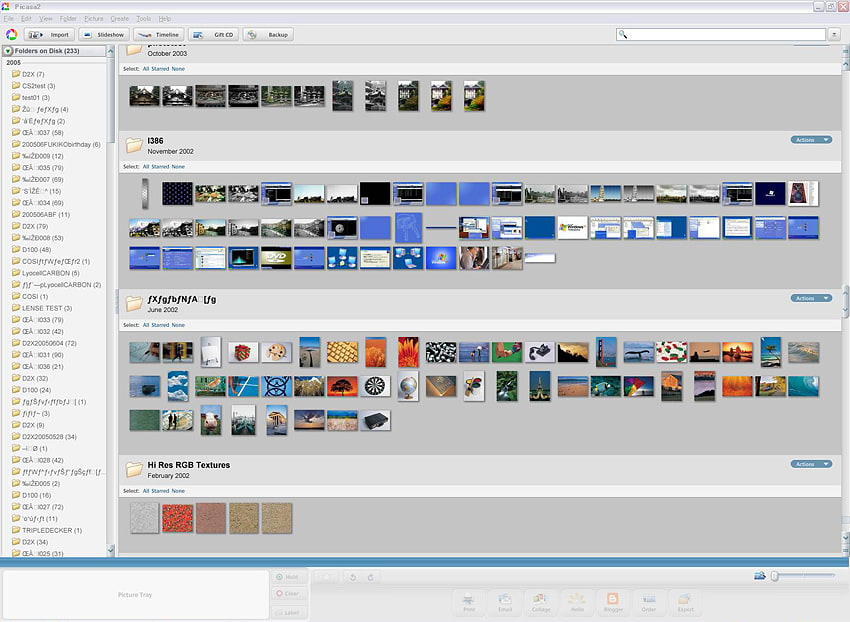Click Select All for I386 folder
The image size is (850, 622).
pyautogui.click(x=146, y=166)
